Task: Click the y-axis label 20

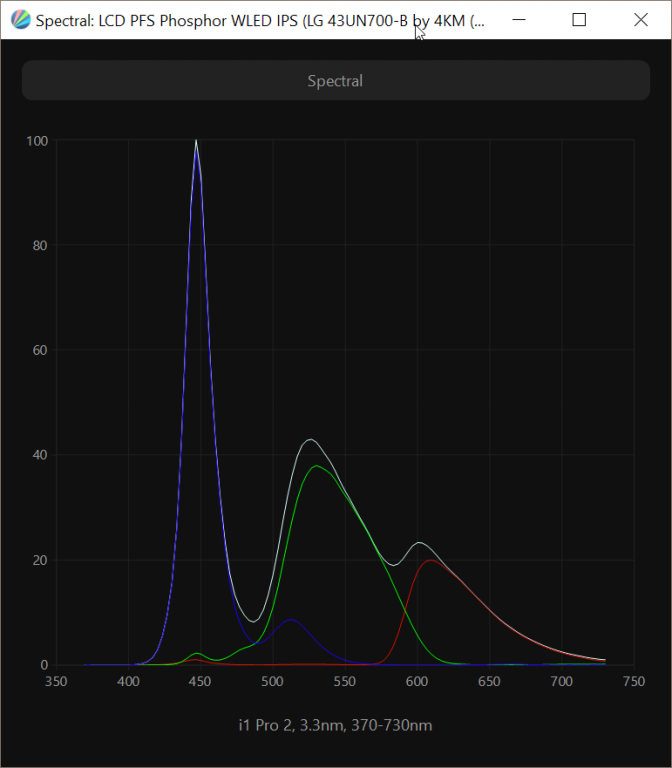Action: [x=40, y=560]
